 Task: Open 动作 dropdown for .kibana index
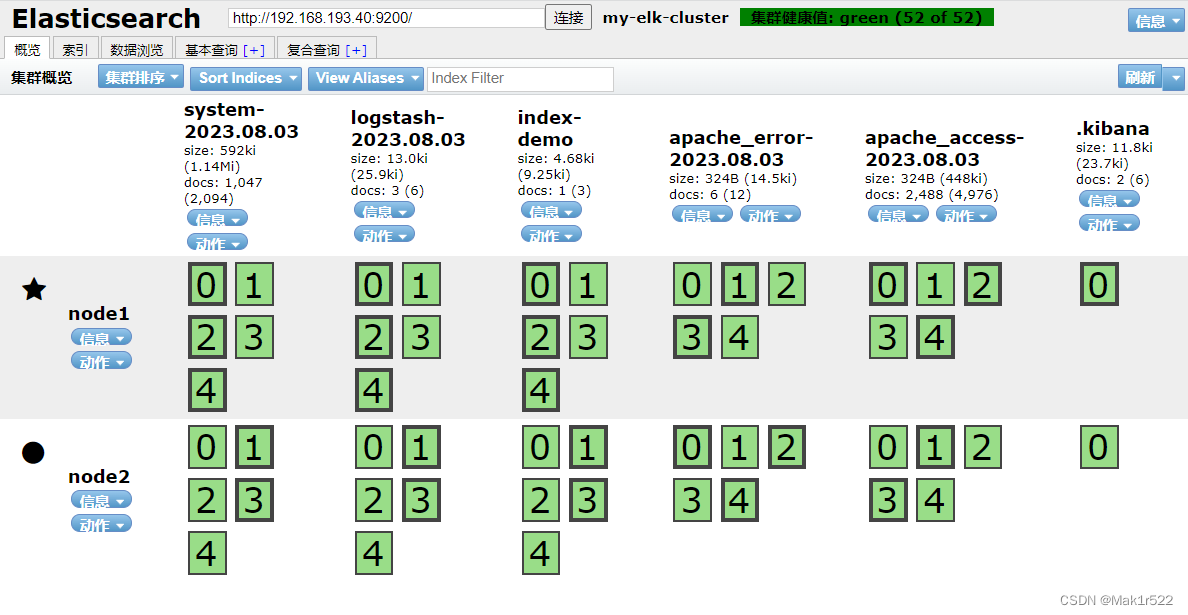(x=1109, y=223)
